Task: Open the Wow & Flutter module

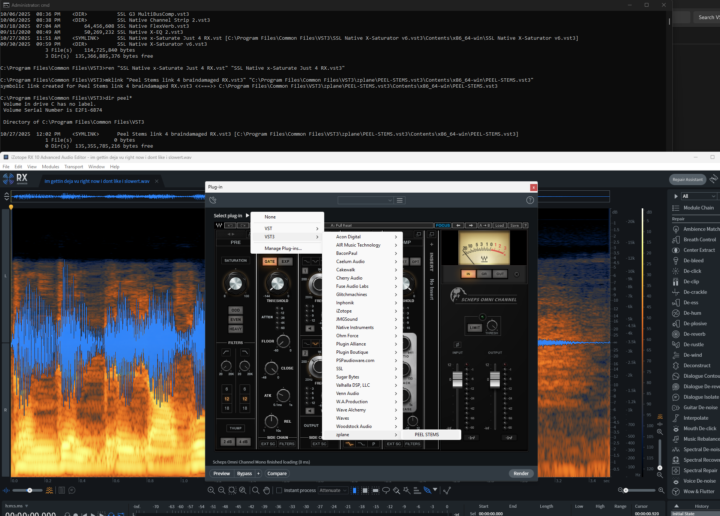Action: coord(694,491)
